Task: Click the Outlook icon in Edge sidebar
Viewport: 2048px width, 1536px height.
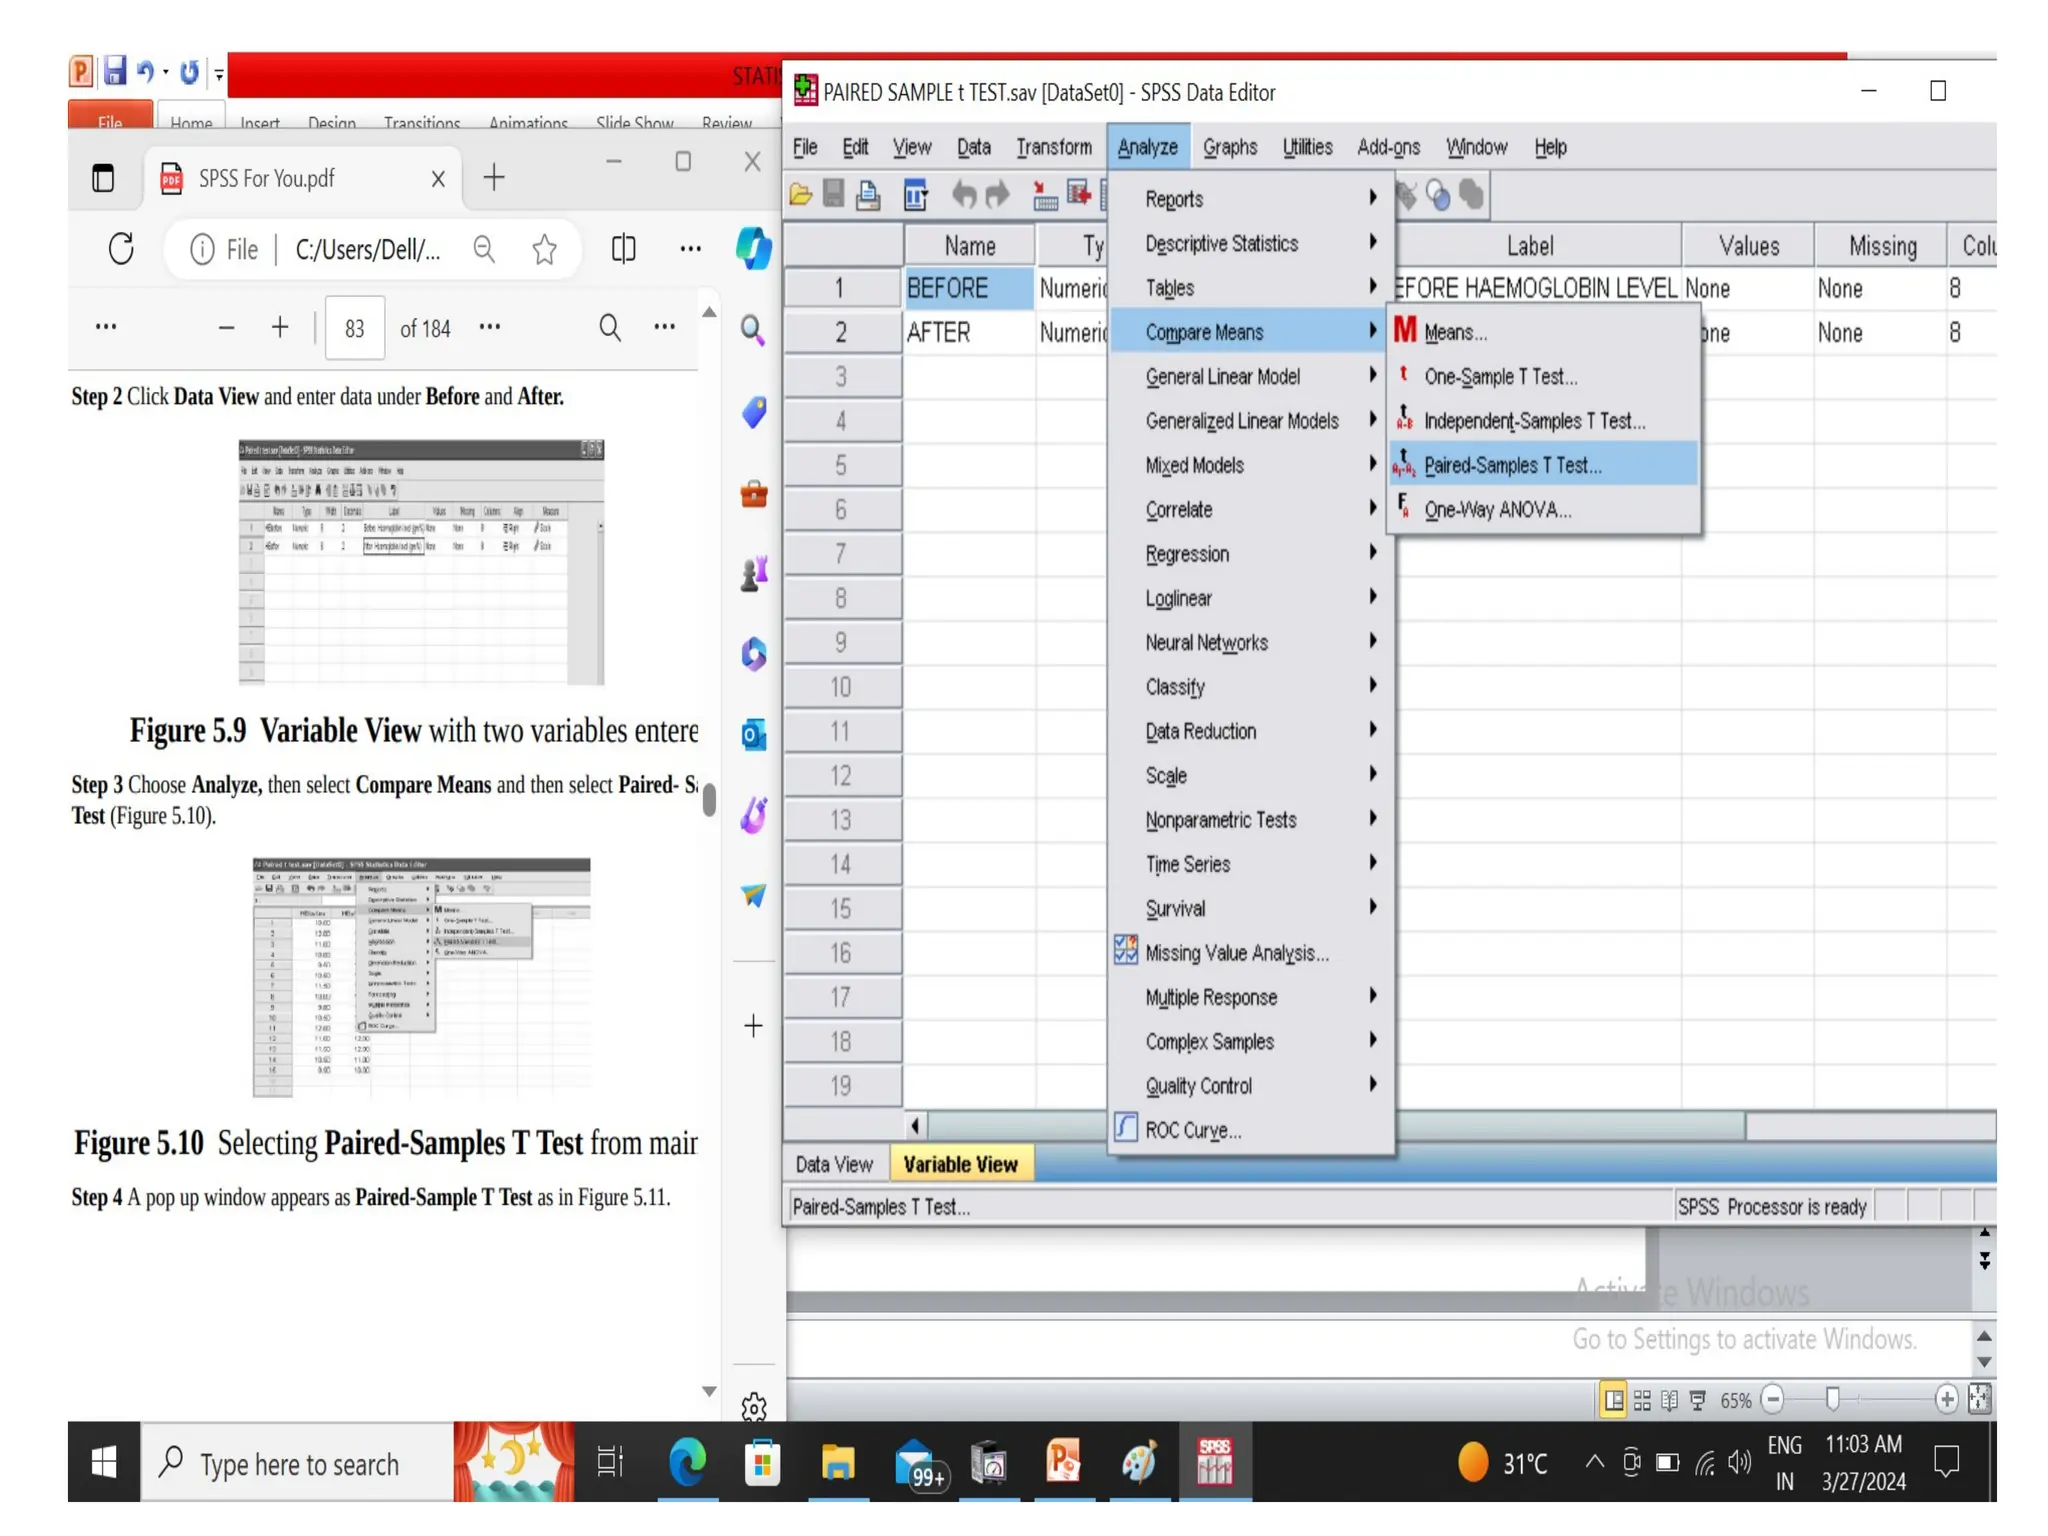Action: (753, 735)
